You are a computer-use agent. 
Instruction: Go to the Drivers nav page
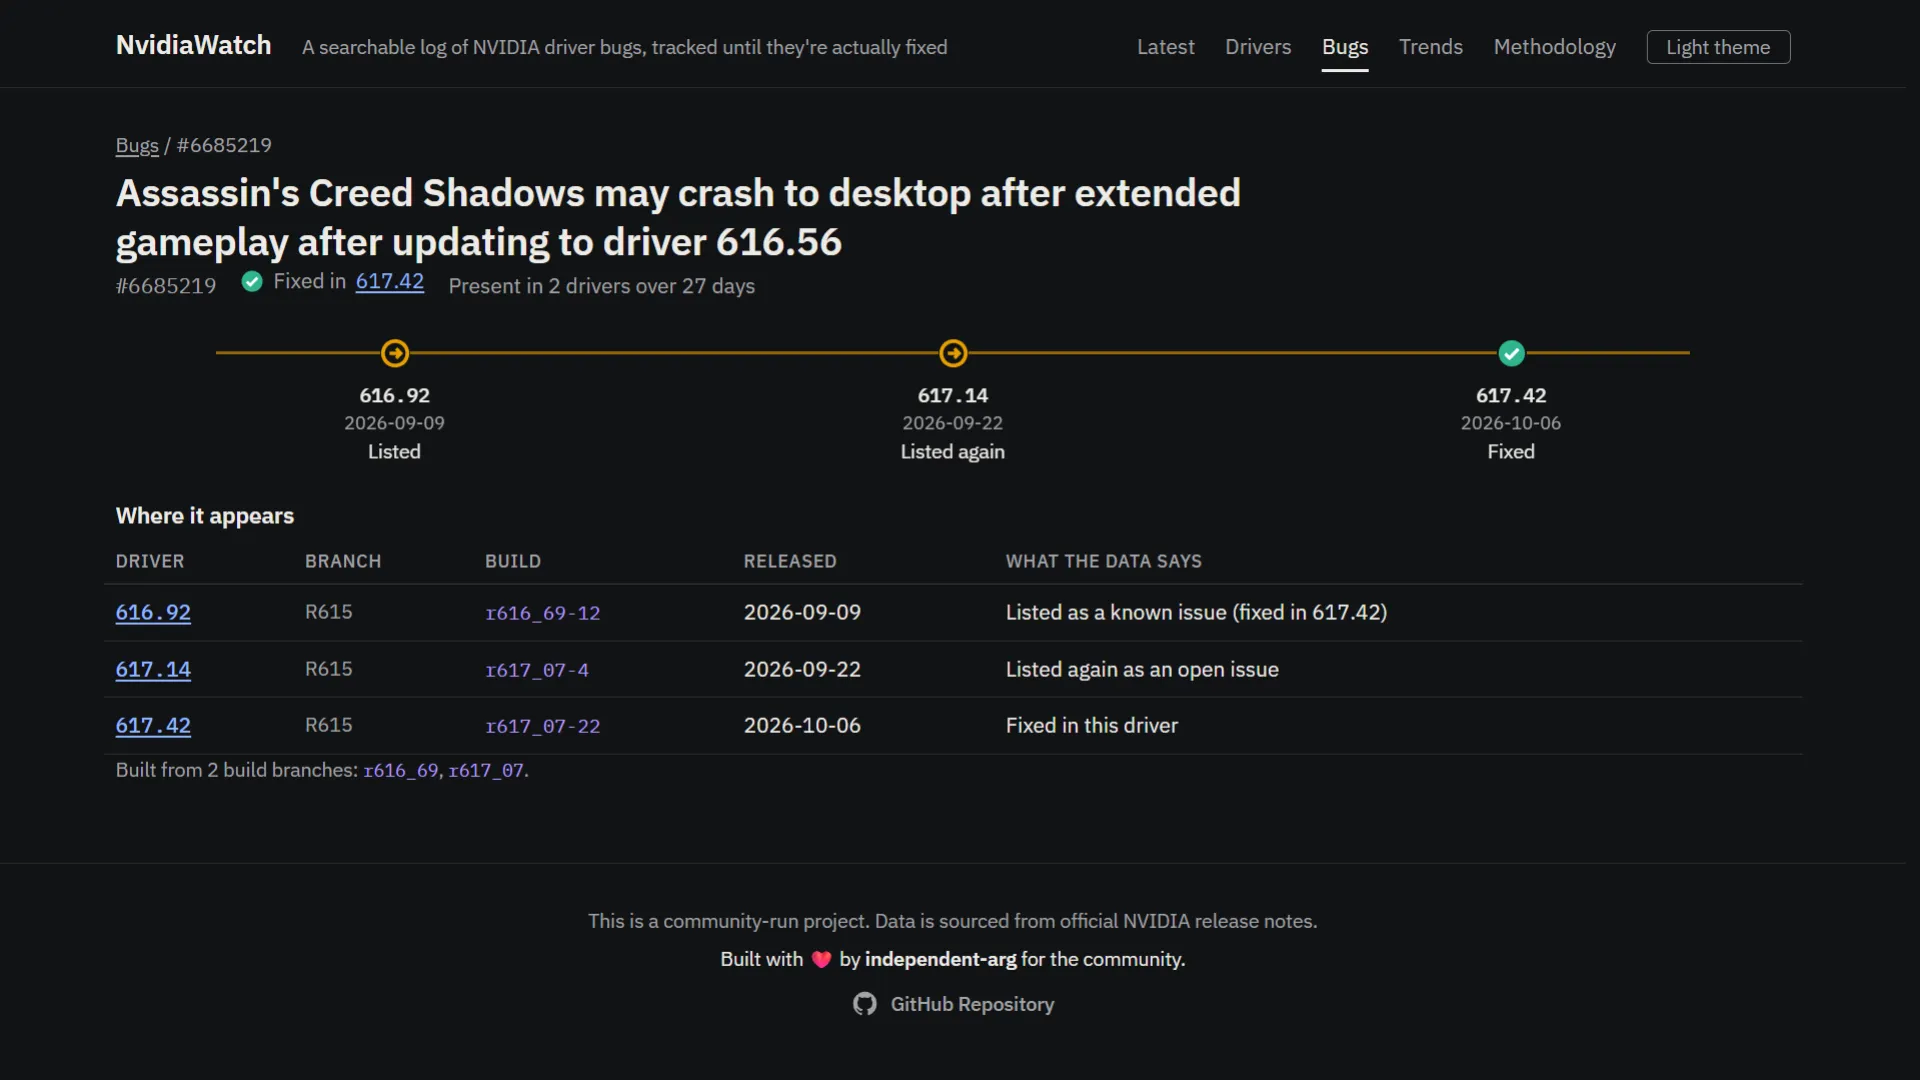pos(1258,47)
